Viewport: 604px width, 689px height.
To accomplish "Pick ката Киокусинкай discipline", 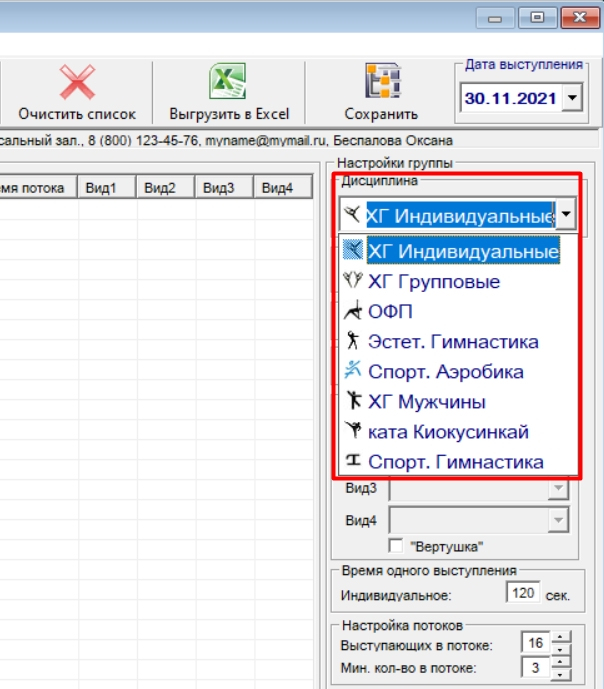I will 447,432.
